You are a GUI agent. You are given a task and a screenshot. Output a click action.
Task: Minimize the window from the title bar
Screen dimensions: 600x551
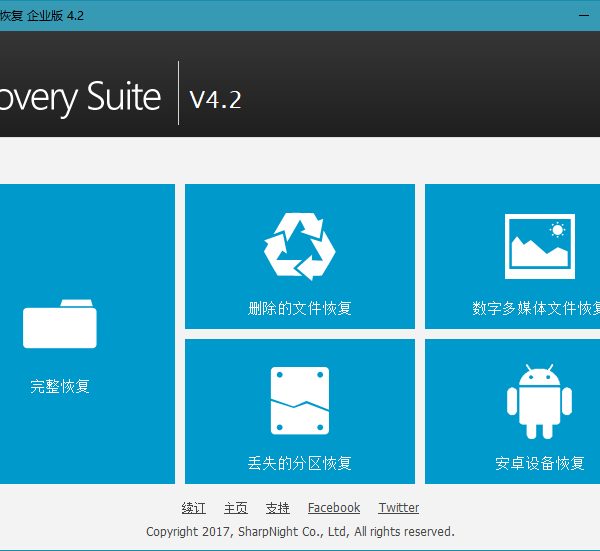click(x=585, y=15)
